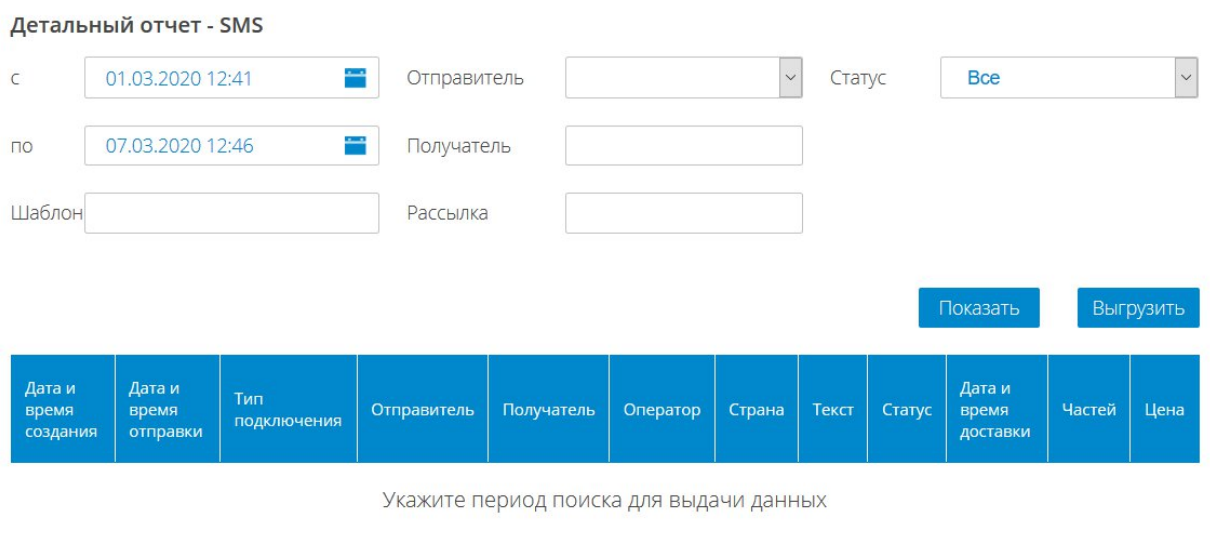The width and height of the screenshot is (1210, 542).
Task: Click 'Дата и время отправки' column header
Action: 166,410
